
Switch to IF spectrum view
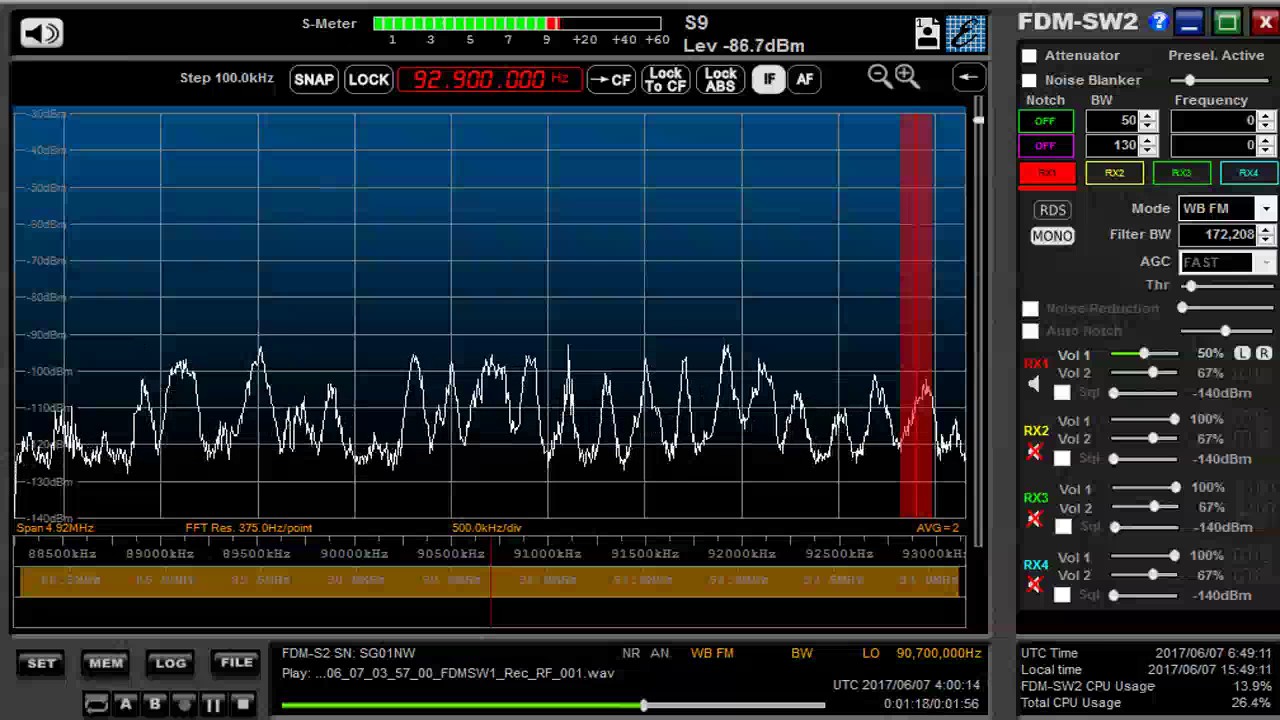769,80
